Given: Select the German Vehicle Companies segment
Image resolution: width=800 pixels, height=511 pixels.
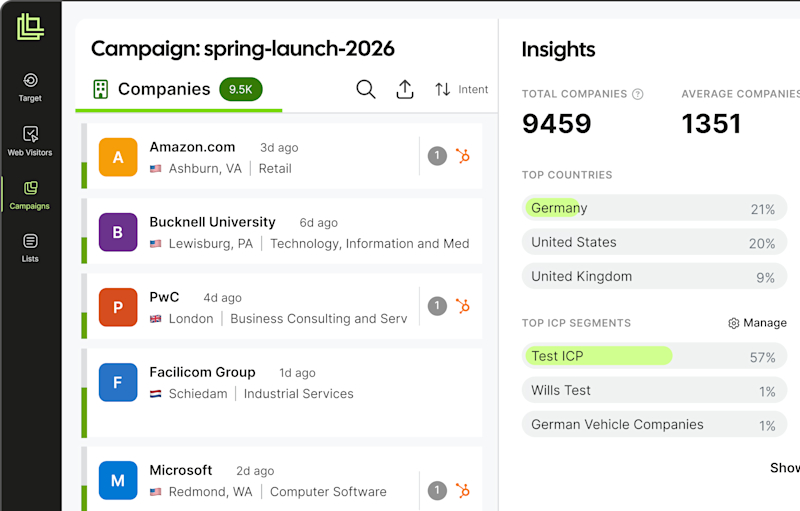Looking at the screenshot, I should pos(654,424).
